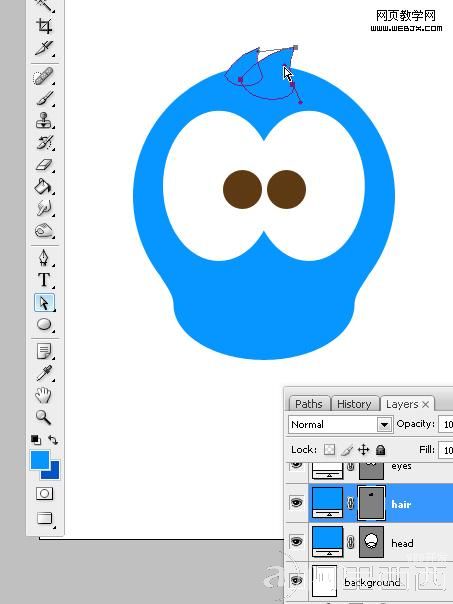
Task: Select the Eyedropper tool
Action: (x=44, y=373)
